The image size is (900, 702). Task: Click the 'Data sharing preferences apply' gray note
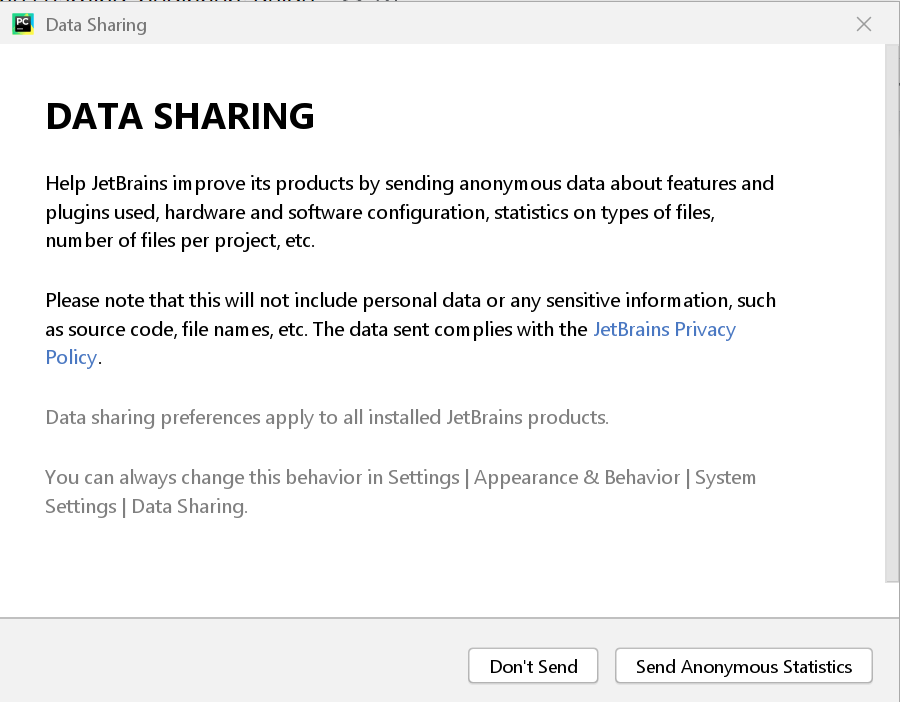click(327, 417)
